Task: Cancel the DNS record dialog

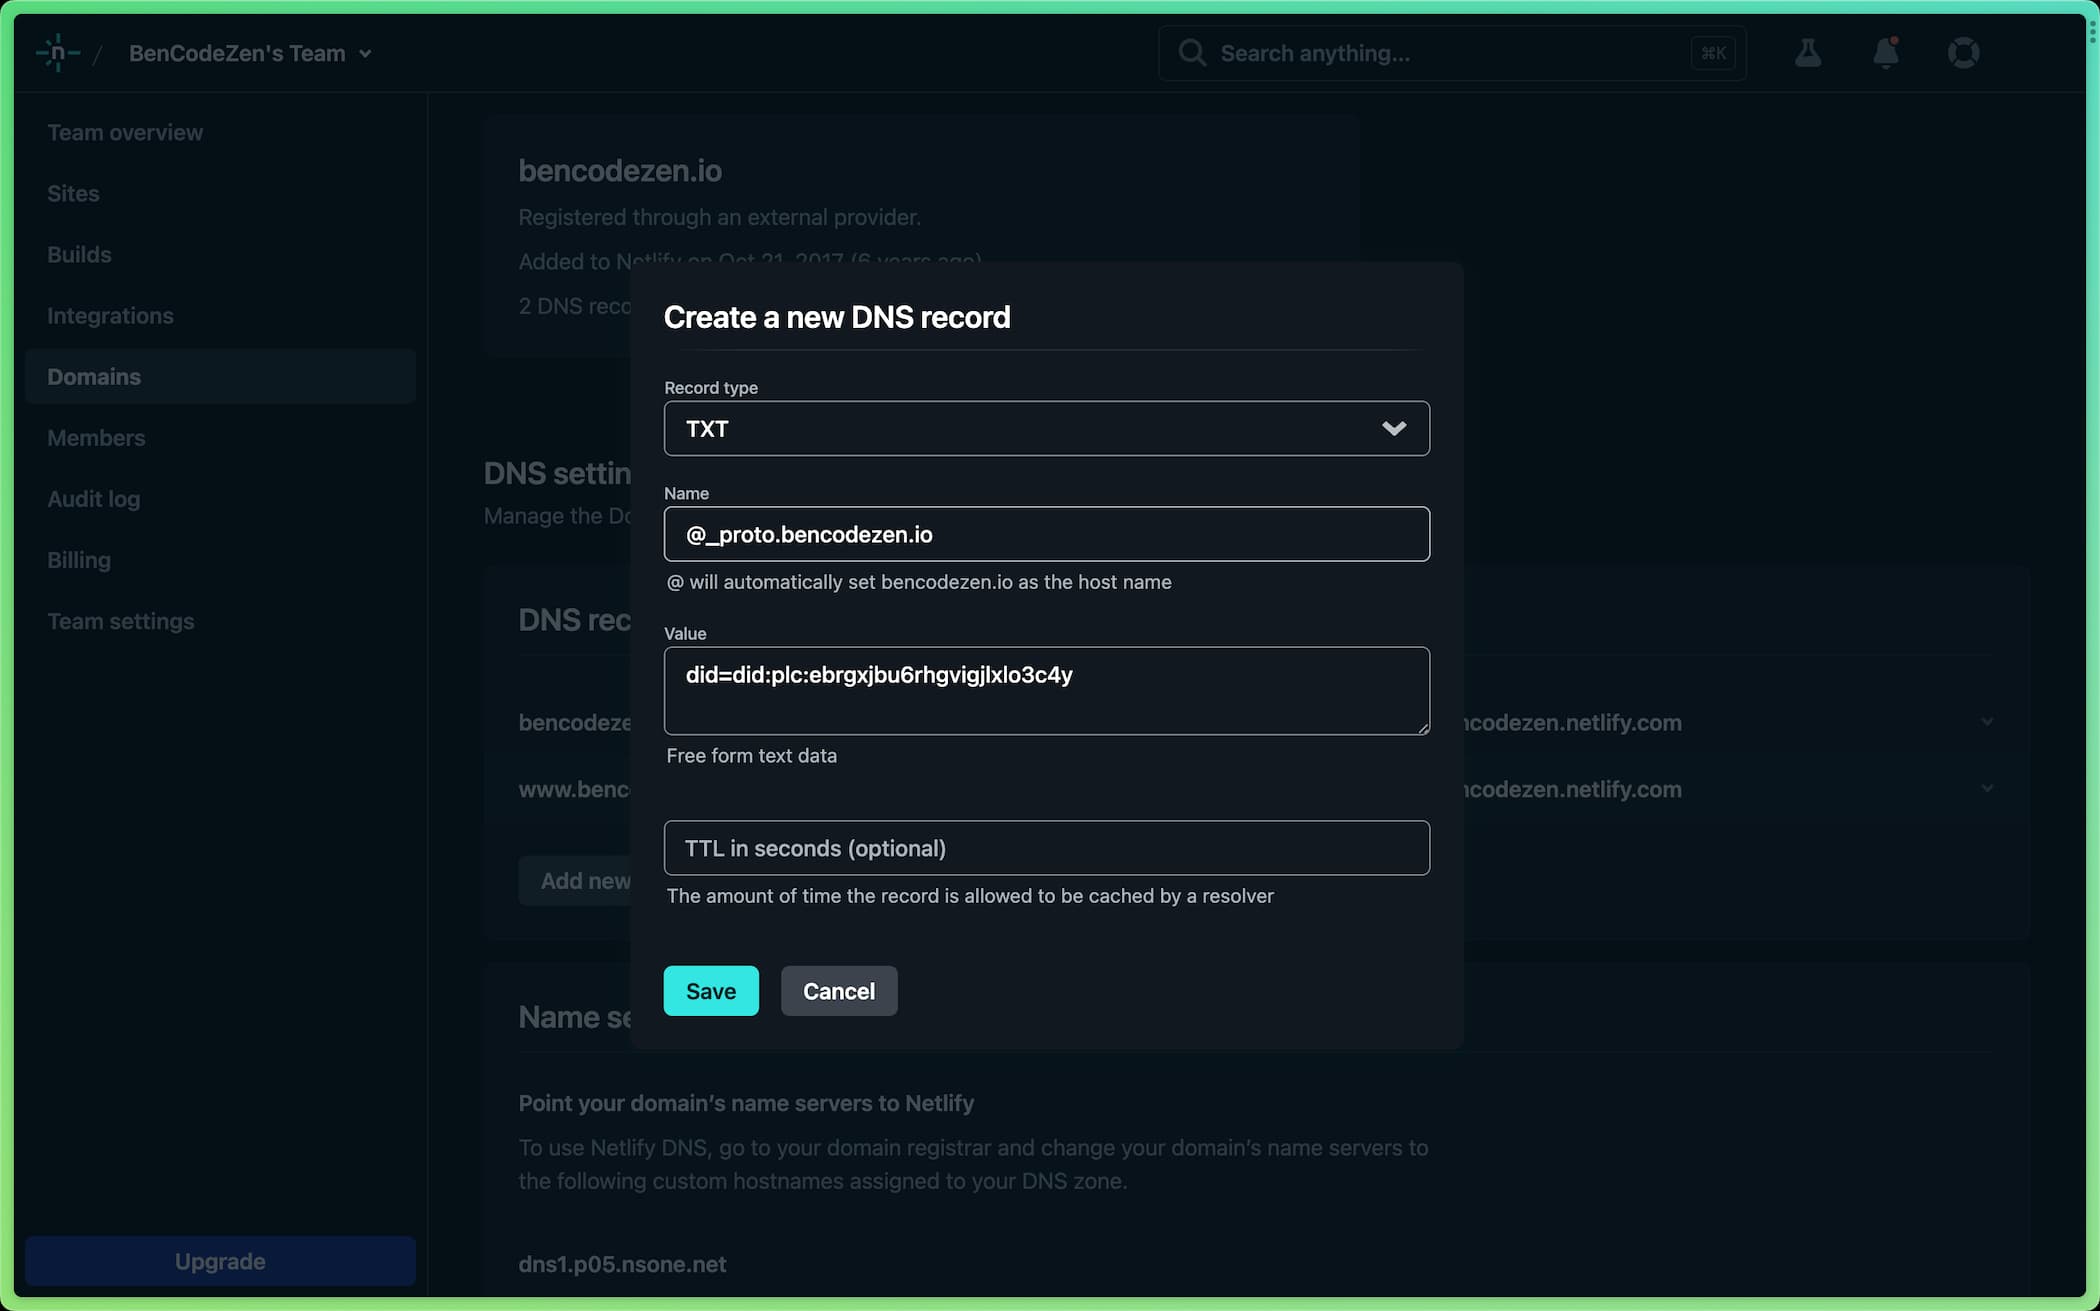Action: coord(838,991)
